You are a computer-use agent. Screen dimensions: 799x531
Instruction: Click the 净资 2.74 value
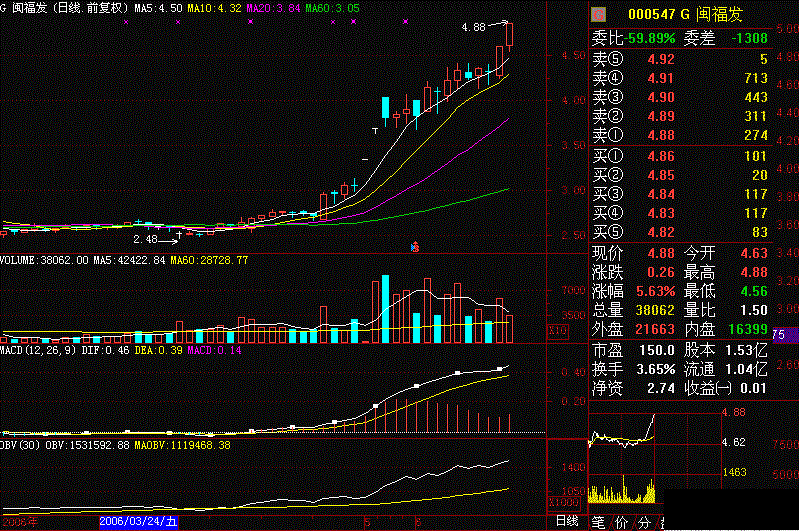(x=661, y=388)
